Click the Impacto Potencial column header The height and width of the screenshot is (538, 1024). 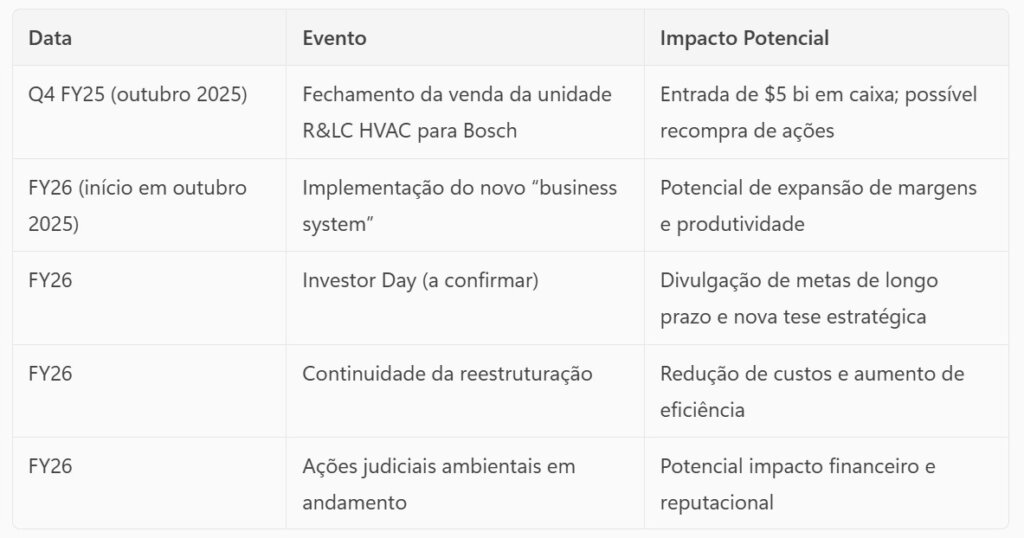pyautogui.click(x=744, y=39)
